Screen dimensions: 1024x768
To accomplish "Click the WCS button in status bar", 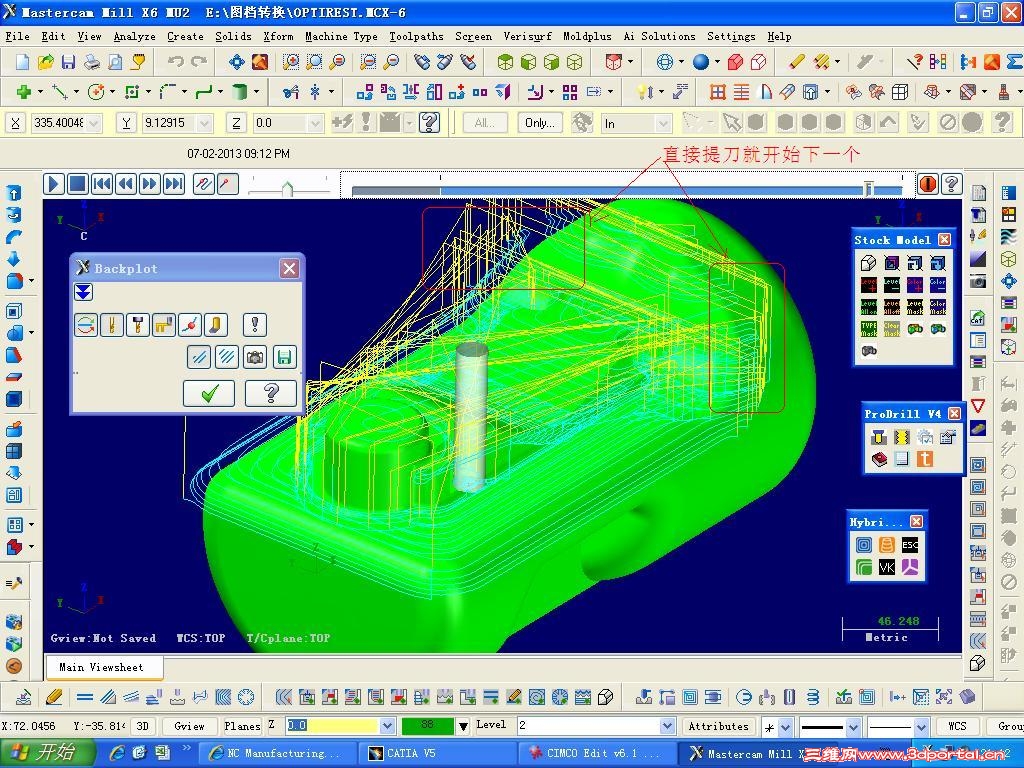I will (957, 726).
